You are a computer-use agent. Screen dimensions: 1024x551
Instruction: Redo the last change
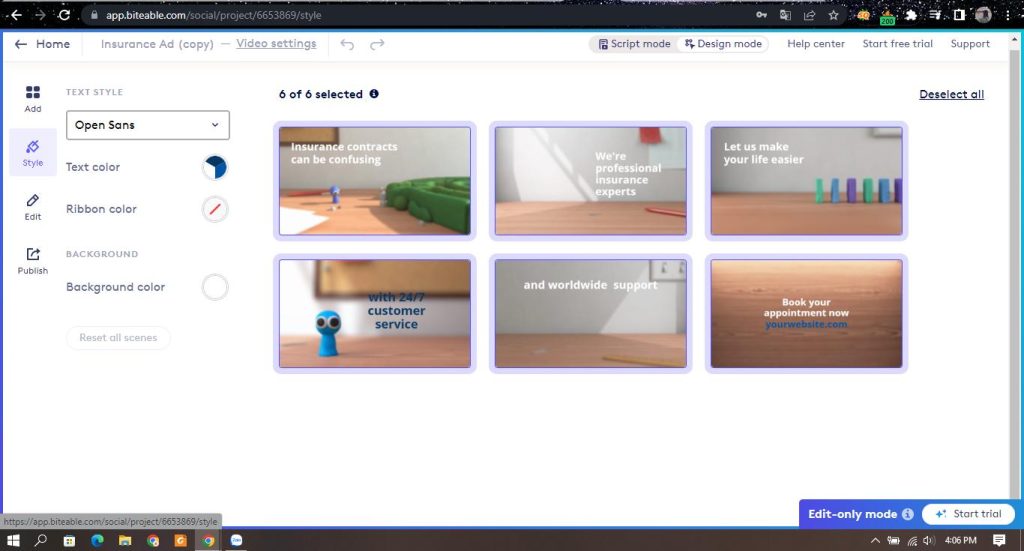pyautogui.click(x=377, y=44)
